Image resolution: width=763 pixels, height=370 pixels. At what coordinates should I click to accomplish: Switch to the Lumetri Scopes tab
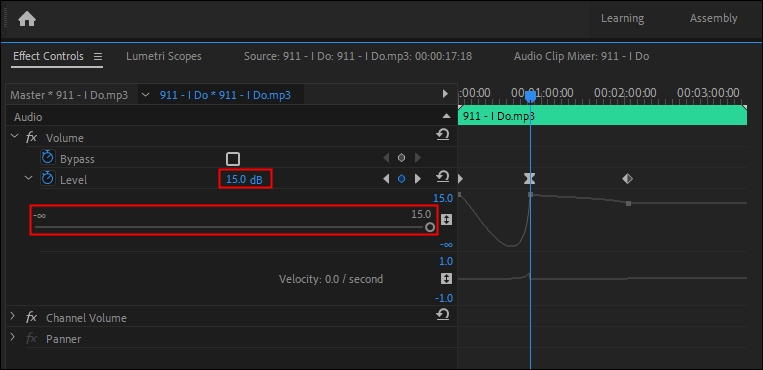(x=164, y=56)
